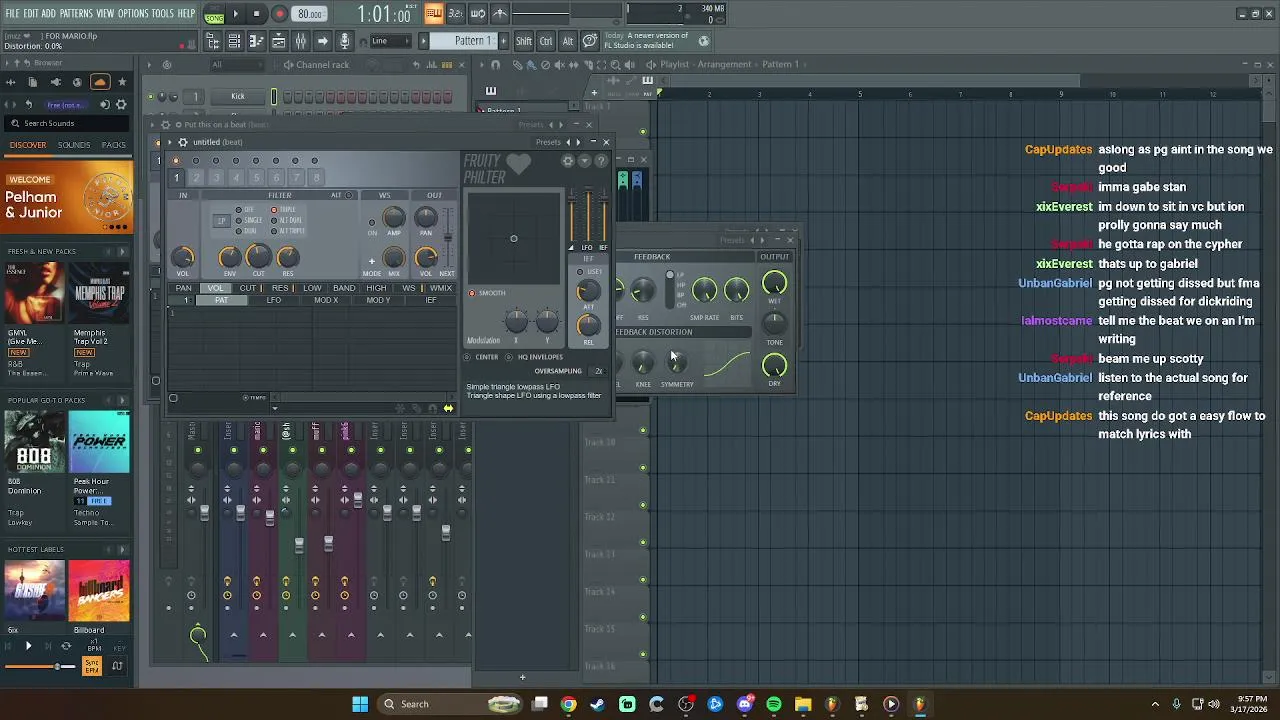The image size is (1280, 720).
Task: Stop playback with the stop button
Action: click(257, 14)
